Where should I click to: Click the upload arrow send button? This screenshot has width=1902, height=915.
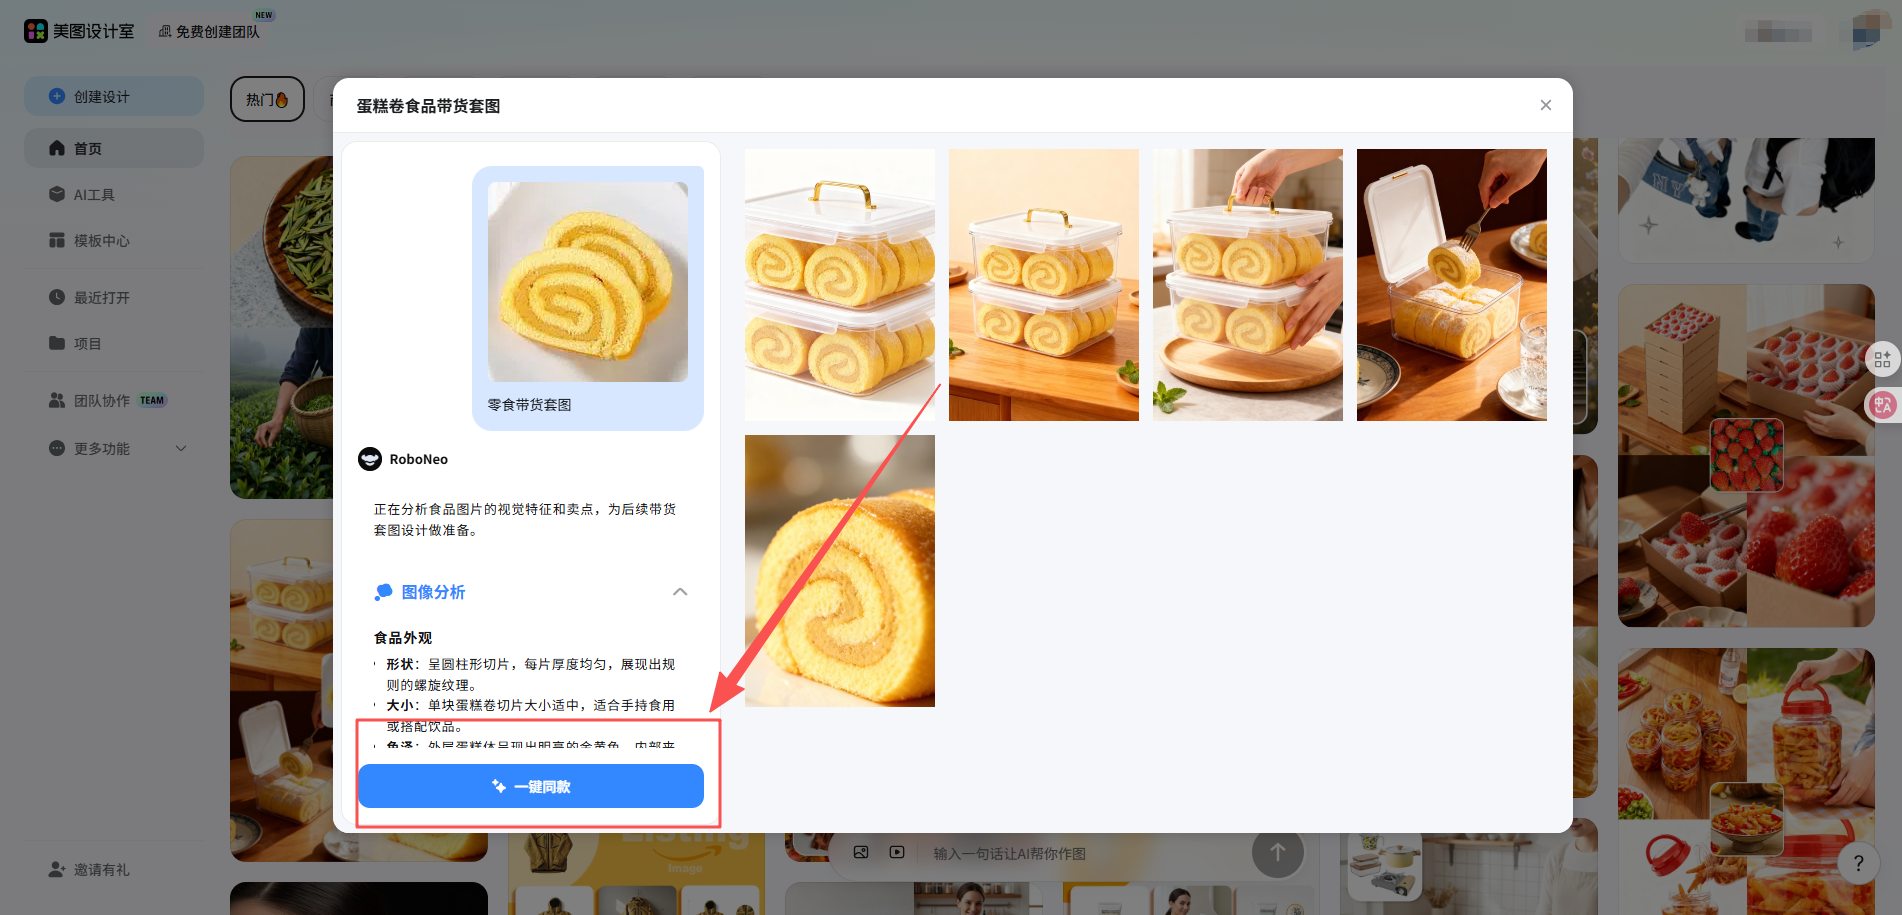(x=1277, y=853)
